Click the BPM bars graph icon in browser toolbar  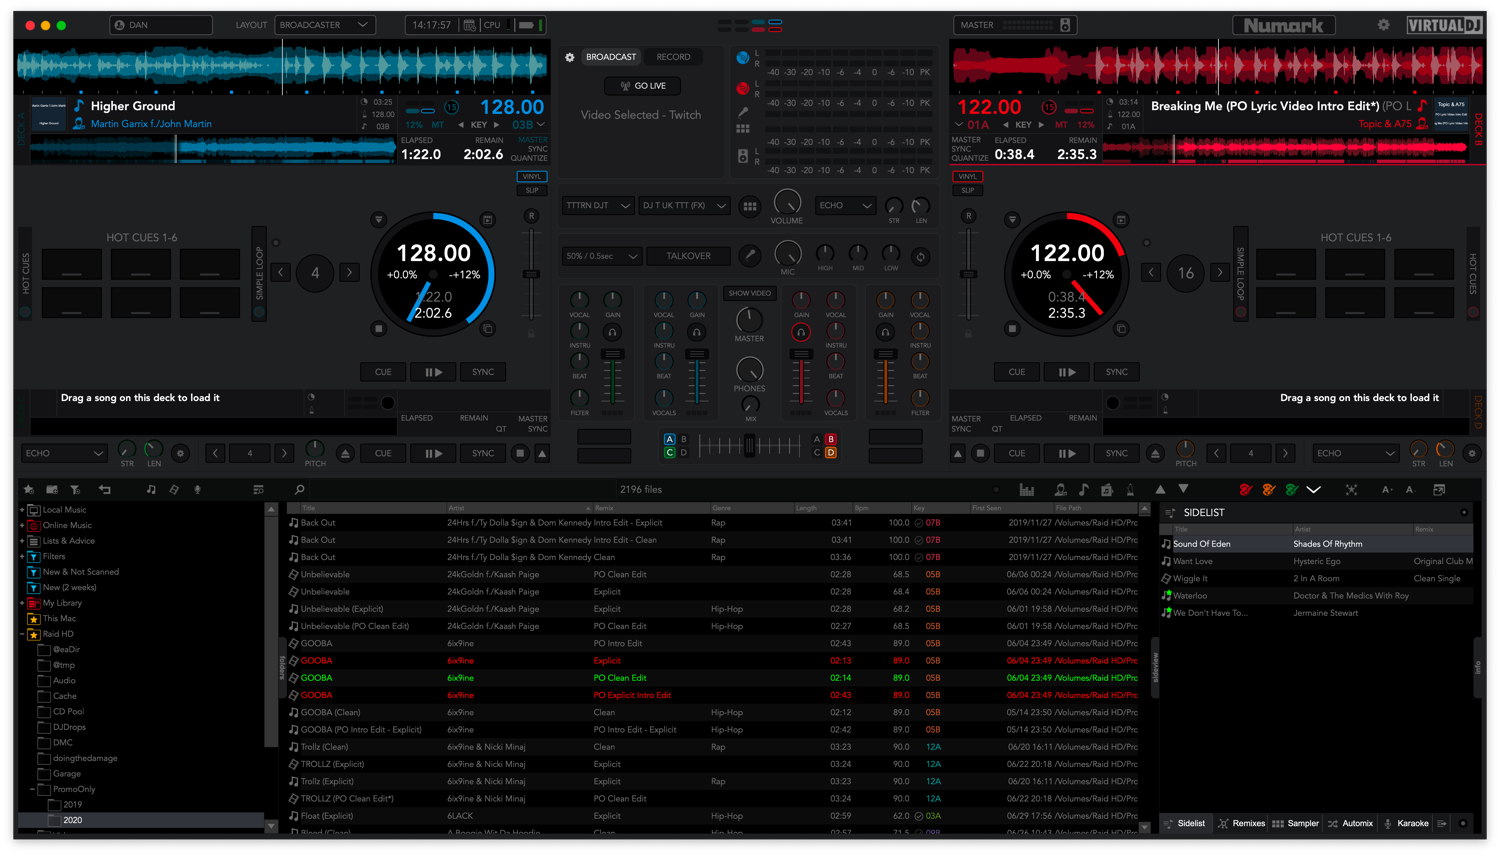pyautogui.click(x=1027, y=490)
